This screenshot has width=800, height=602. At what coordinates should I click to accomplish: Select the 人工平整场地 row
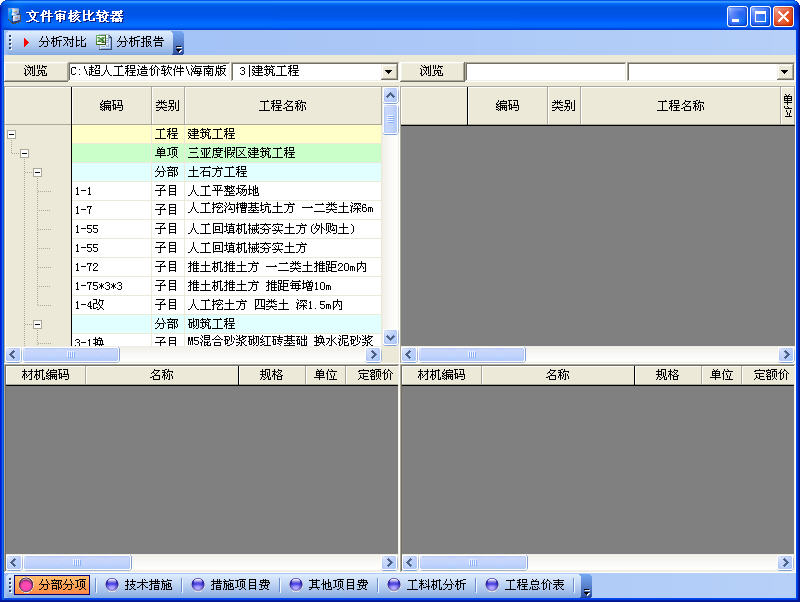pos(227,191)
